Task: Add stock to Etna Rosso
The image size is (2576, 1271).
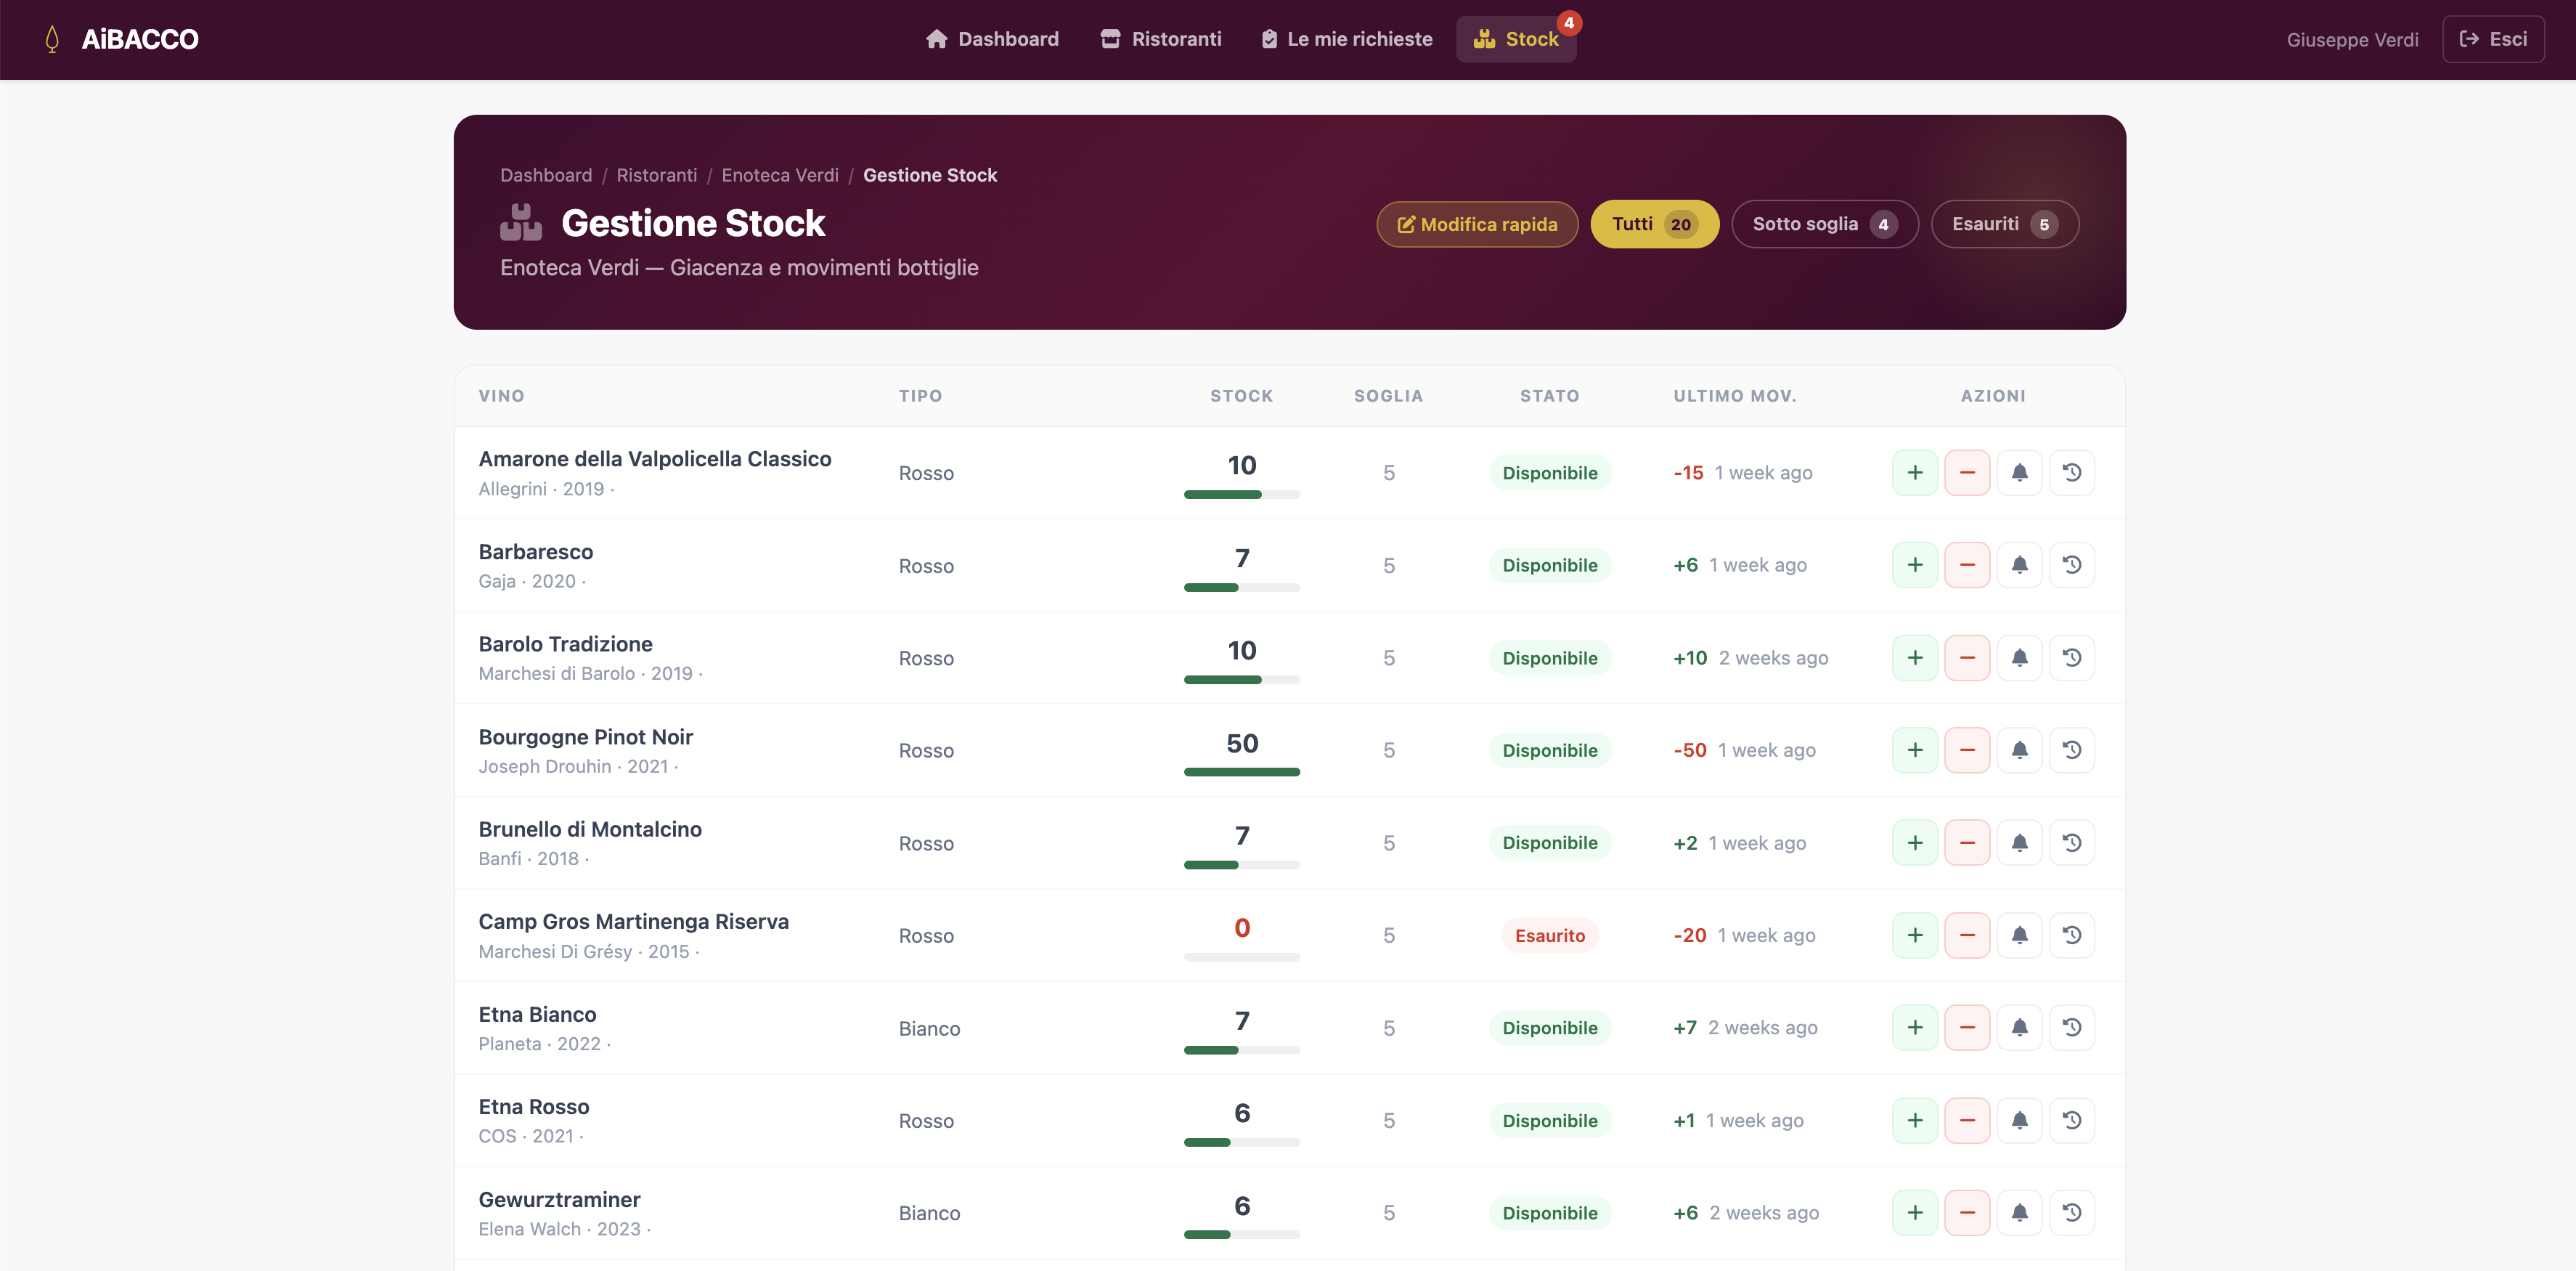Action: point(1915,1120)
